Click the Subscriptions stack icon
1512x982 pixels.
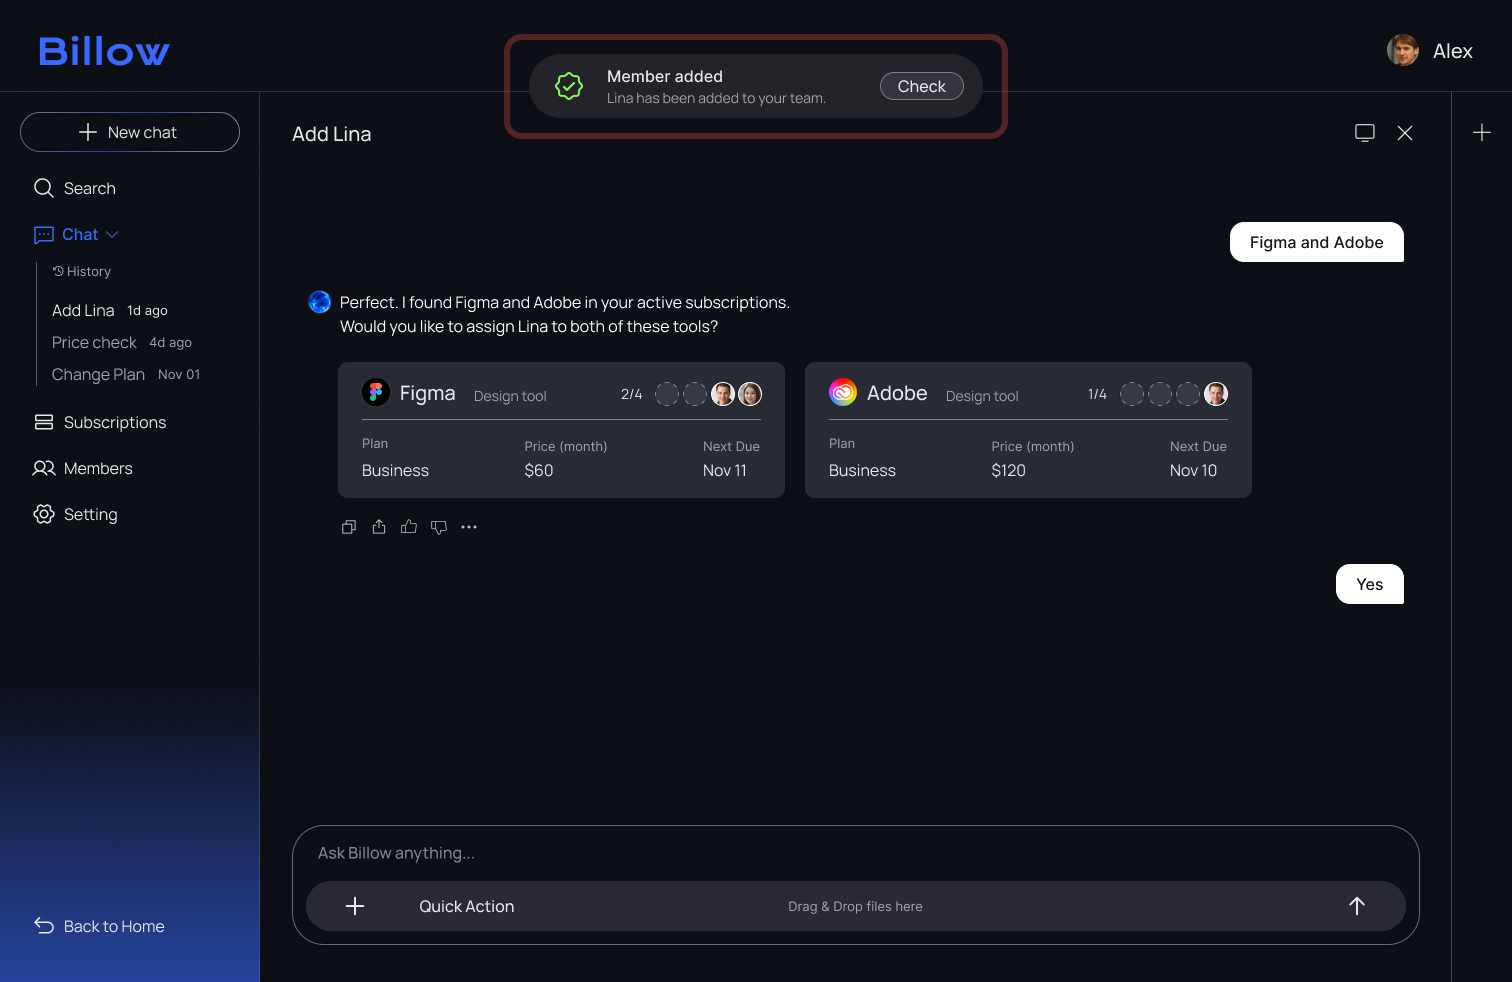(44, 422)
